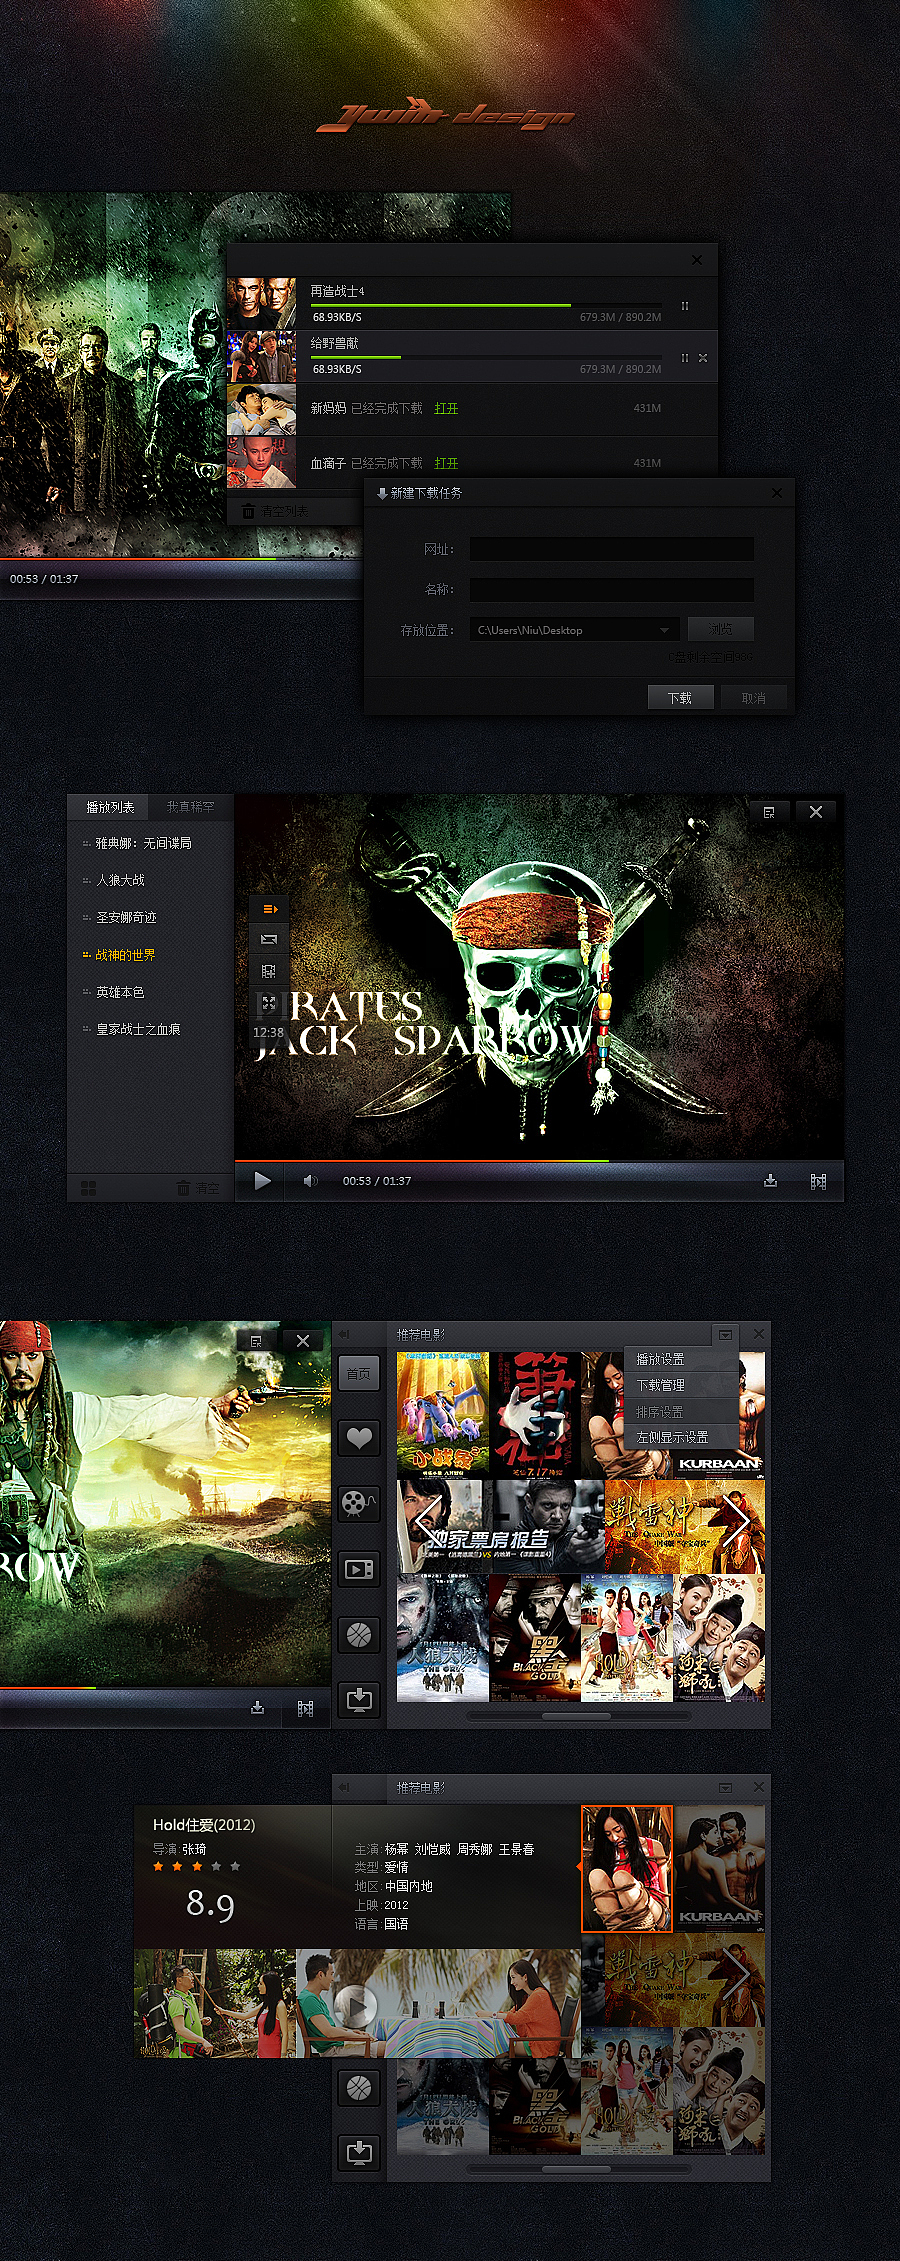Toggle fullscreen with the expand arrows icon
900x2261 pixels.
point(269,1002)
